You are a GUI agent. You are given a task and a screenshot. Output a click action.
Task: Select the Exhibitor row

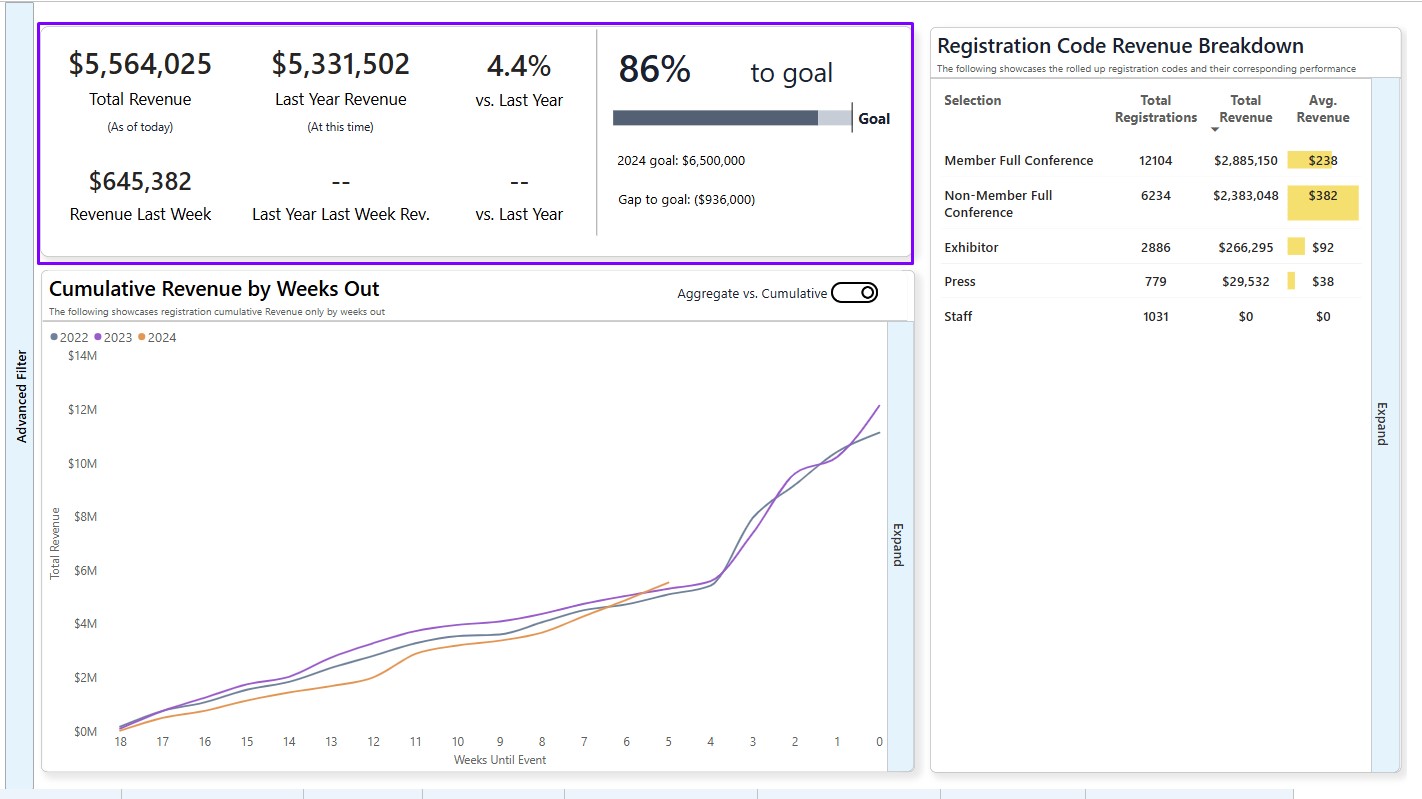(x=971, y=248)
